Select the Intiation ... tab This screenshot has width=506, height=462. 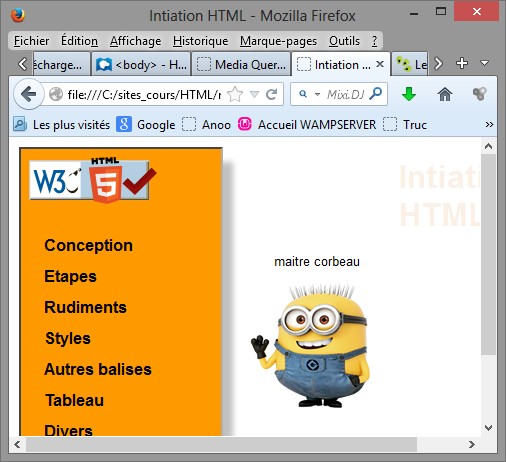tap(341, 64)
